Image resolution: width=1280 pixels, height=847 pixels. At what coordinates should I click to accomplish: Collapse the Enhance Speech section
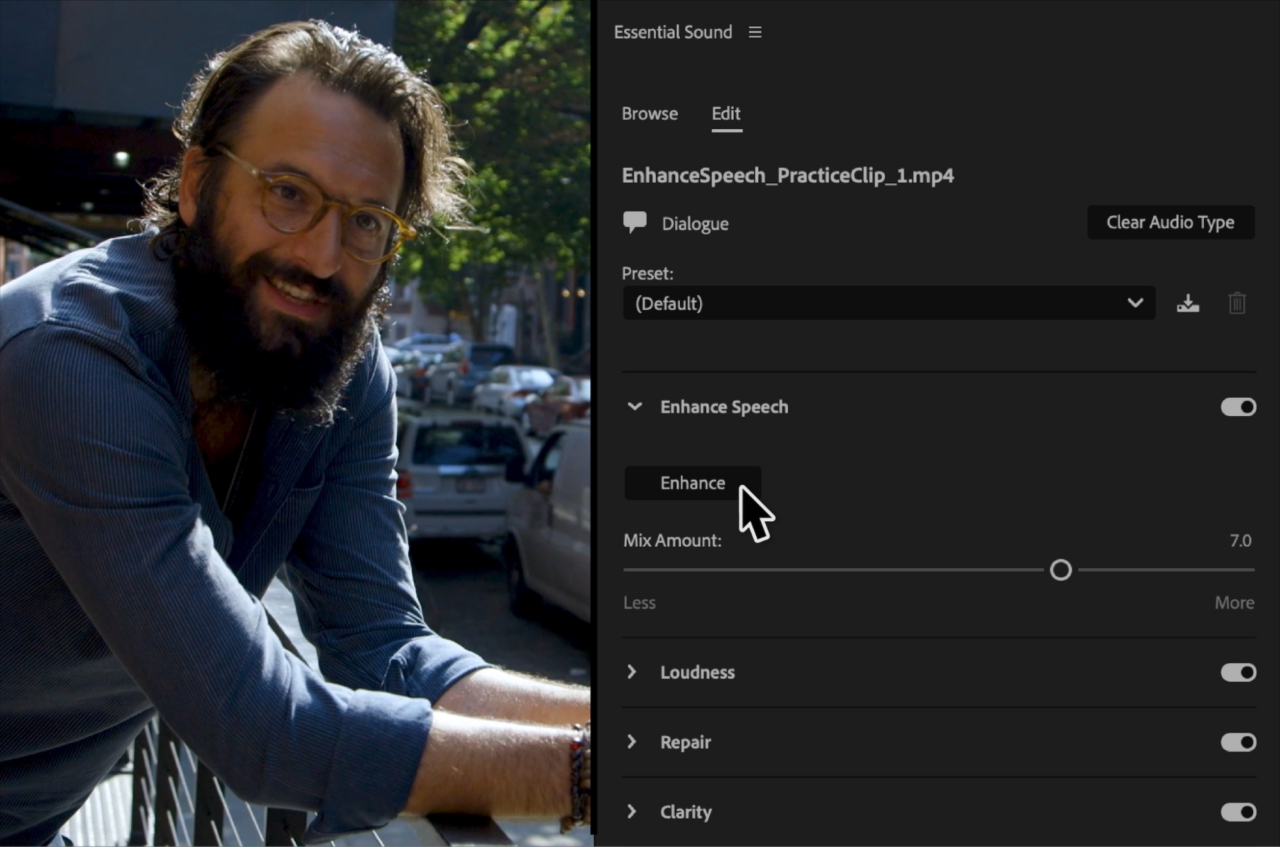point(632,407)
